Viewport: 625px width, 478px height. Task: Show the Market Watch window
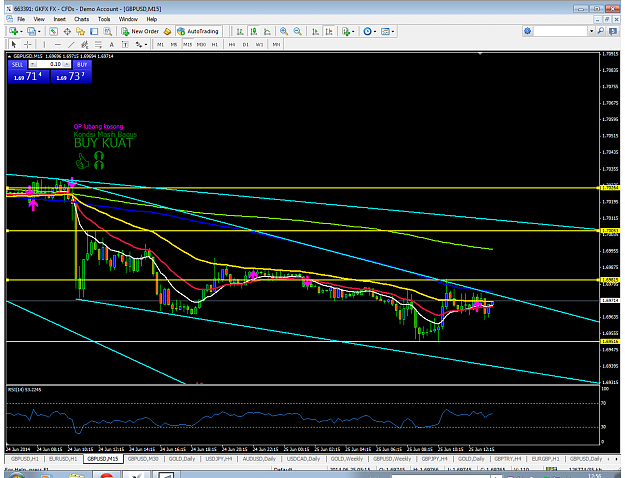(53, 31)
